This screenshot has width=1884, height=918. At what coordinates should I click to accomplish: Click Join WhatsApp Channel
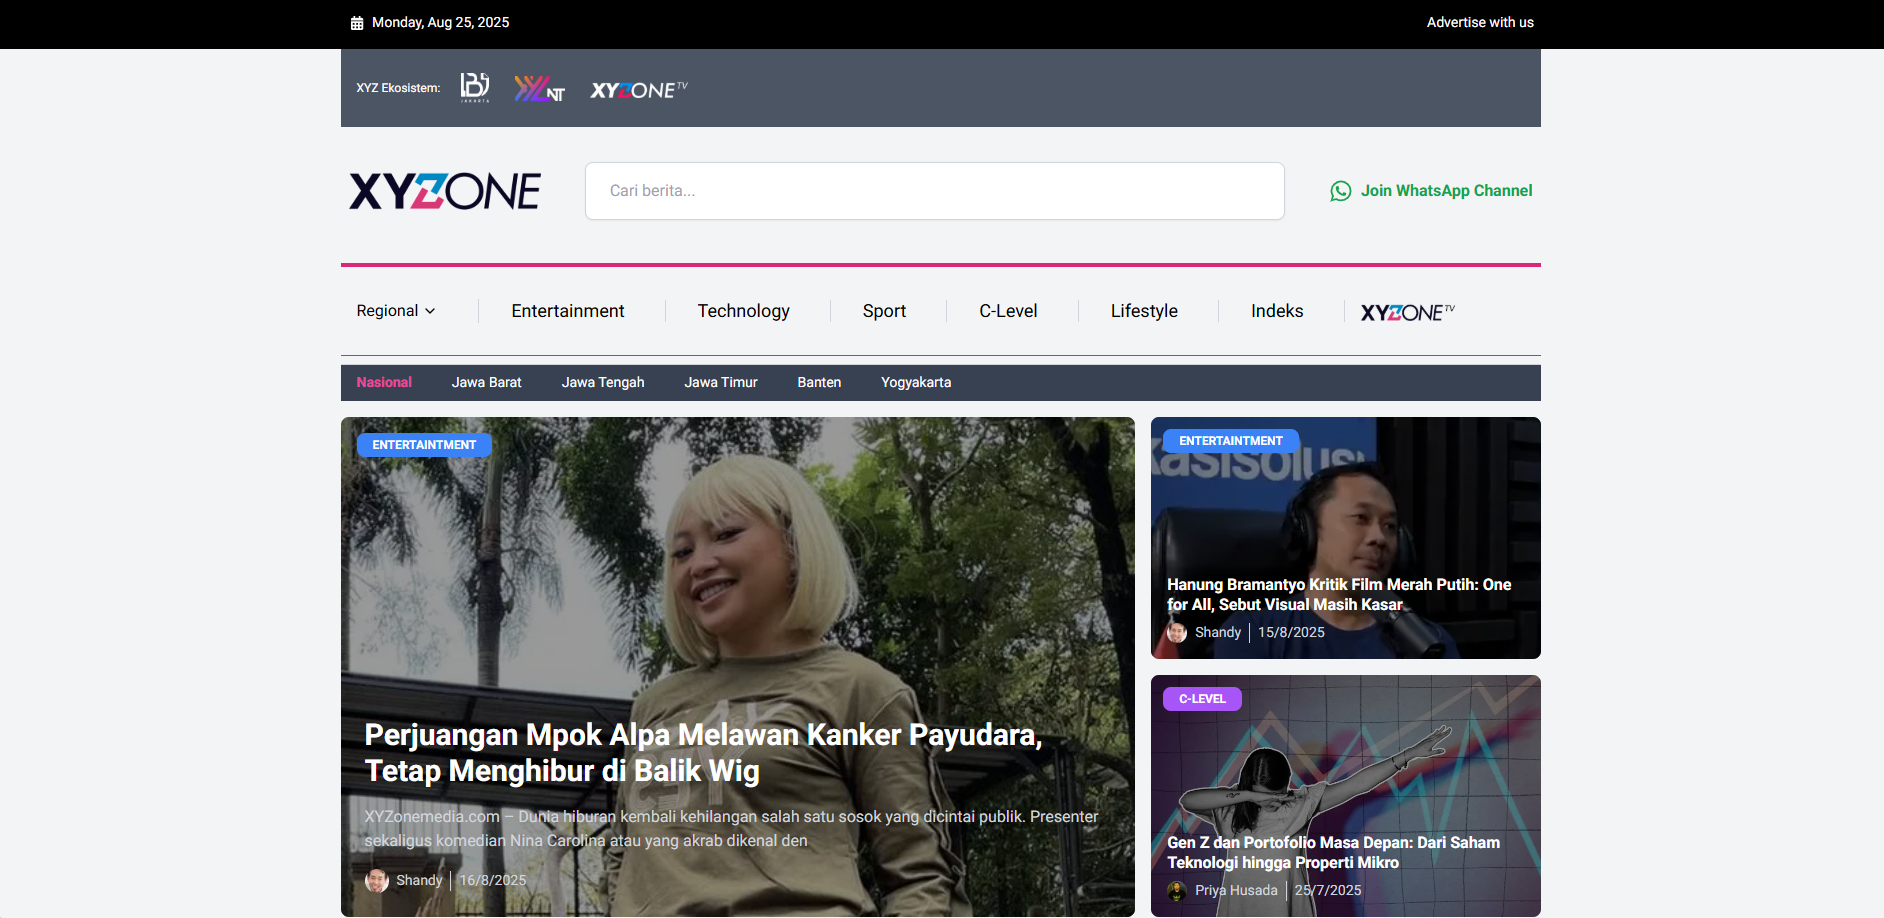[x=1447, y=190]
